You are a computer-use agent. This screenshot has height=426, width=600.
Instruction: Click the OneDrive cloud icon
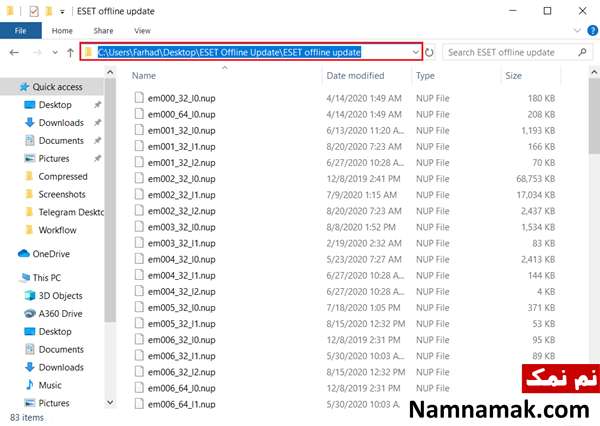(x=24, y=253)
